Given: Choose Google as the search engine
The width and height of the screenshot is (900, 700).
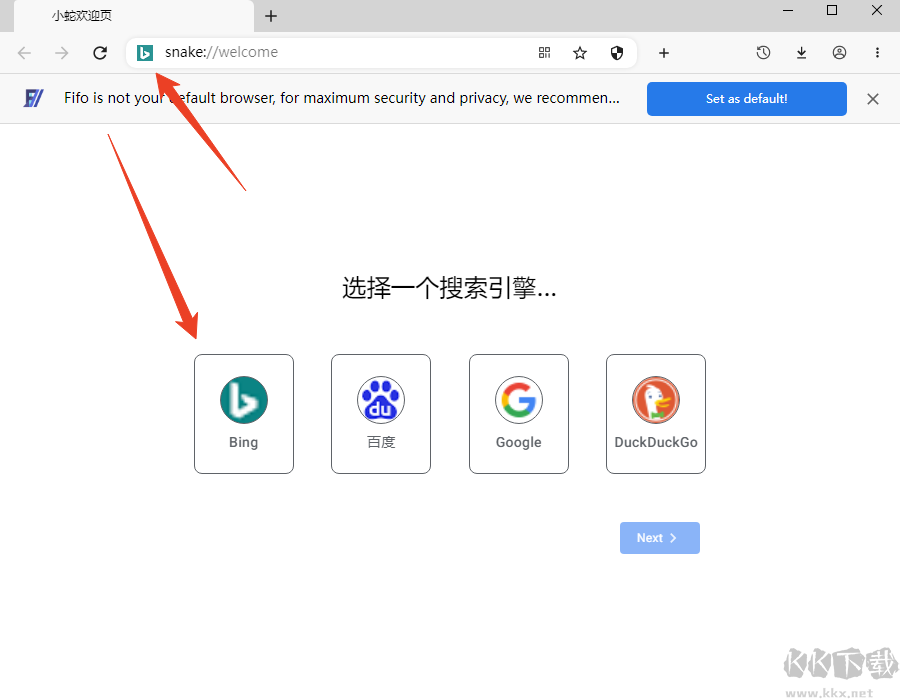Looking at the screenshot, I should click(x=519, y=414).
